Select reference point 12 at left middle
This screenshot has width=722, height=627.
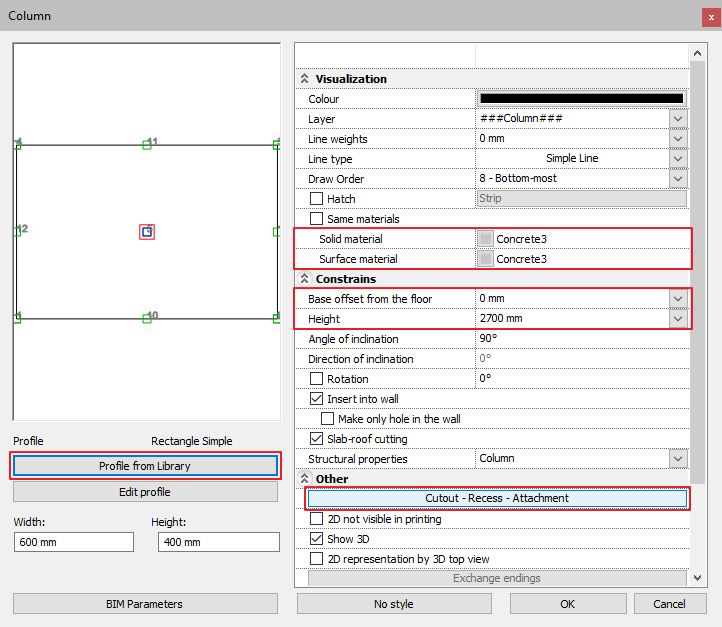pyautogui.click(x=17, y=231)
